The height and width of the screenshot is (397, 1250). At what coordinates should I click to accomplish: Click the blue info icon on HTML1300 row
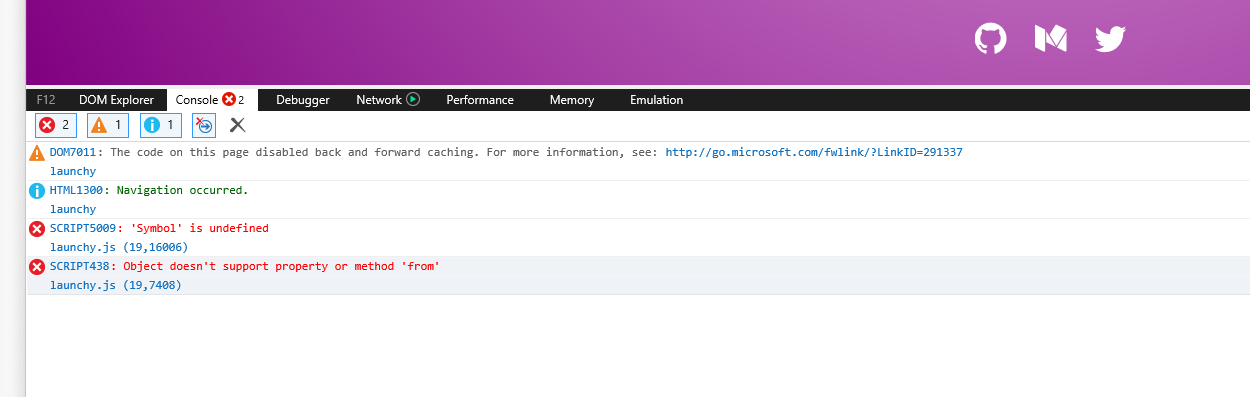(x=37, y=190)
